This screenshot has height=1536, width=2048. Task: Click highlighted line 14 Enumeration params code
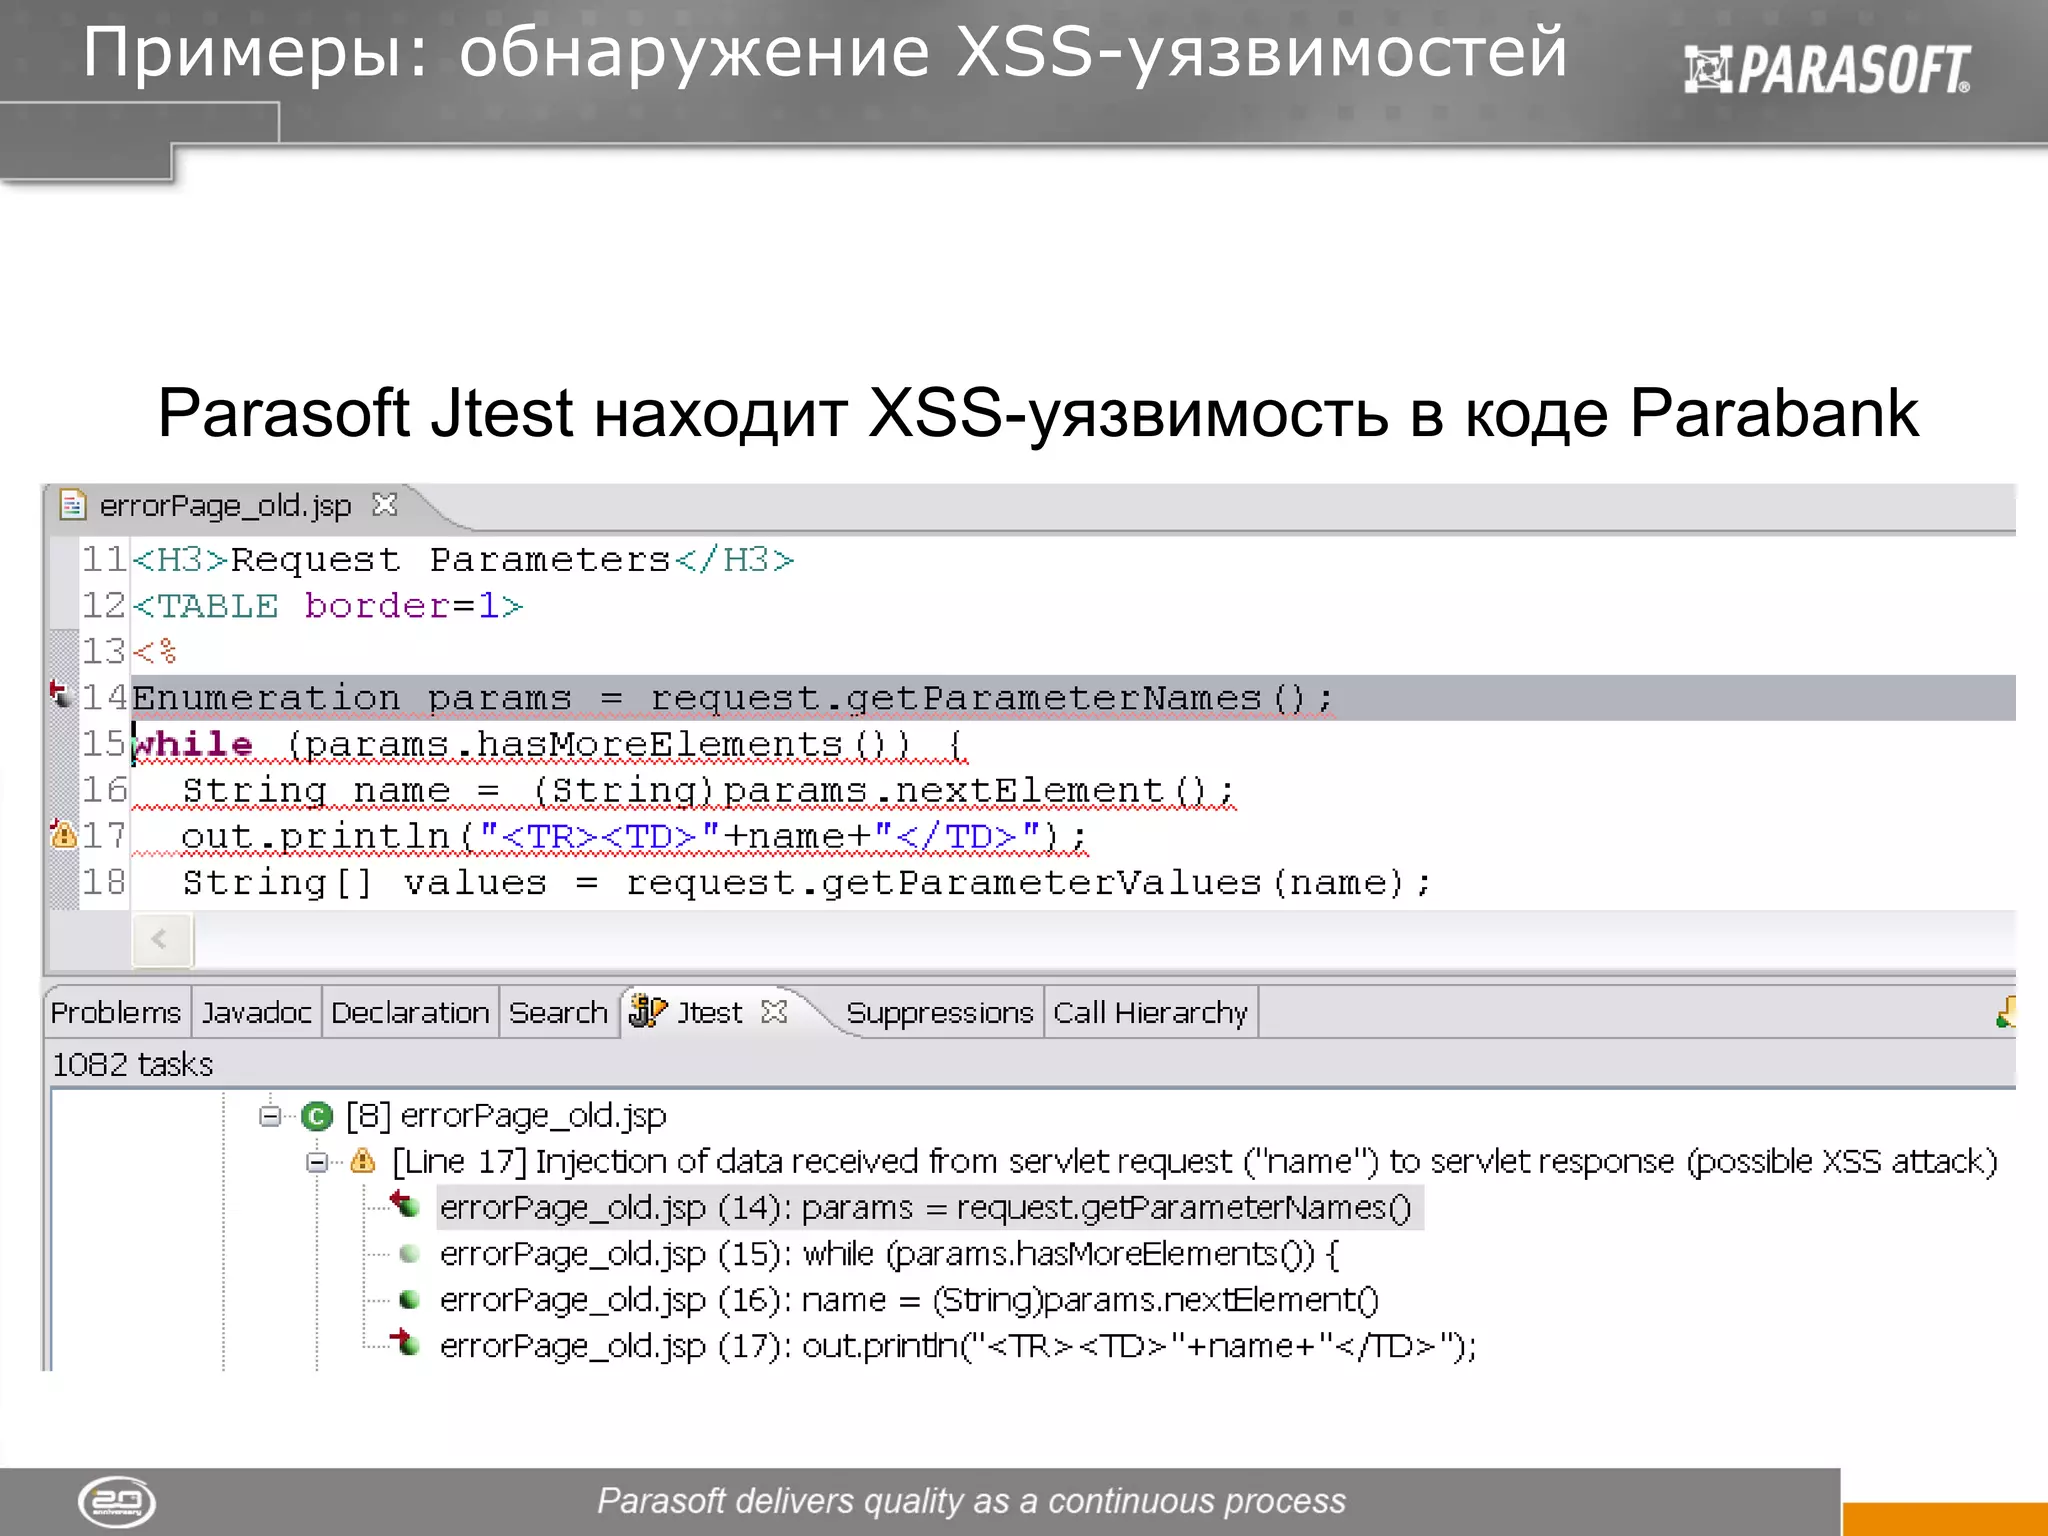click(732, 698)
